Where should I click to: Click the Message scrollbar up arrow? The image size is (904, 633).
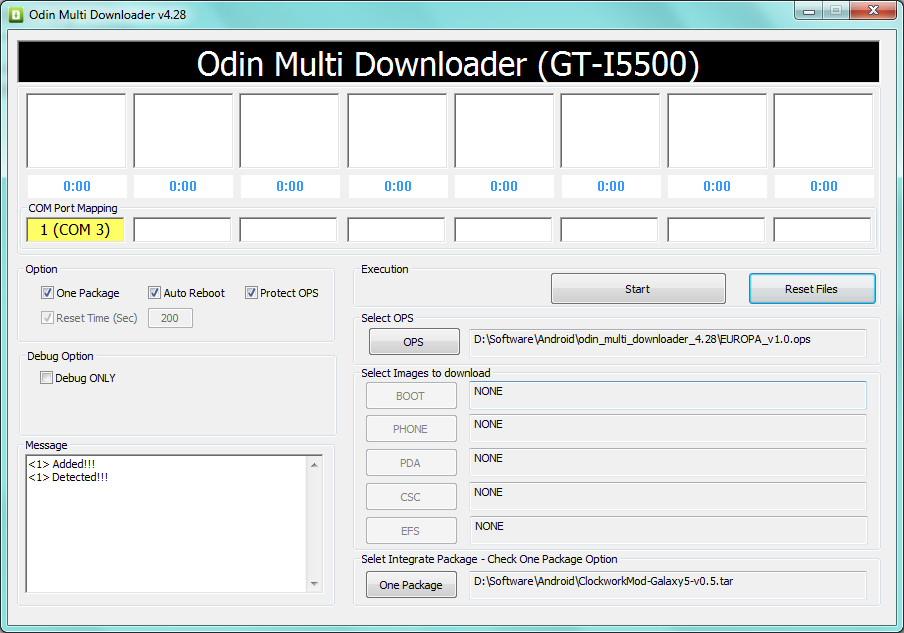point(314,465)
